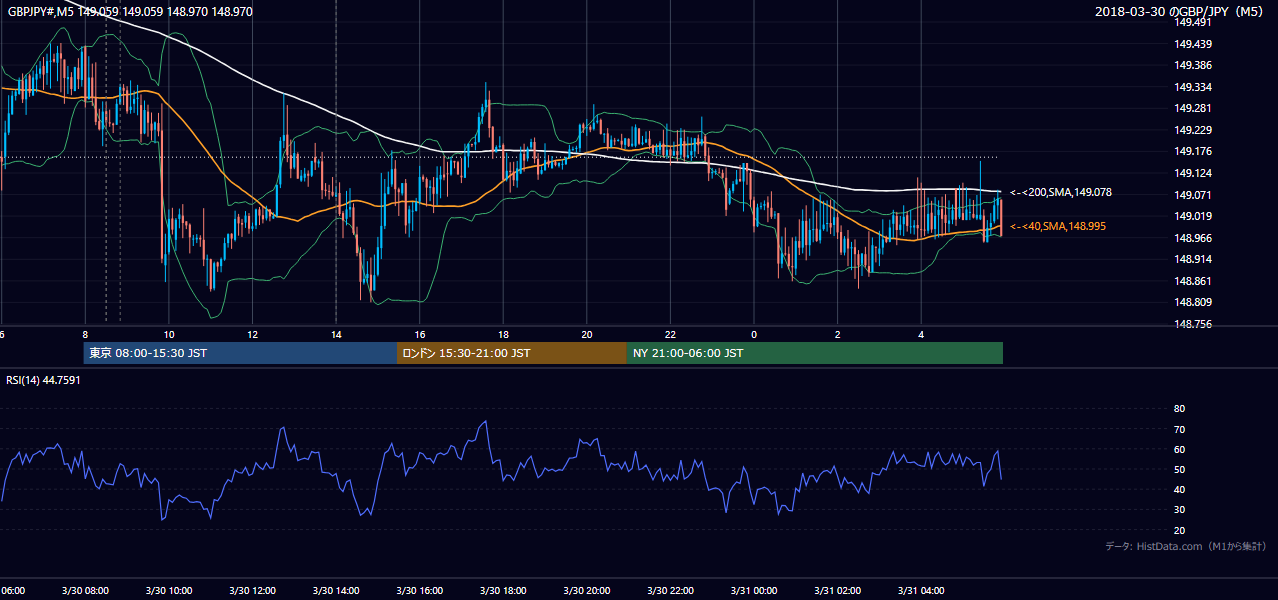Select the Tokyo session bar 08:00-15:30 JST
This screenshot has width=1278, height=600.
click(x=240, y=353)
